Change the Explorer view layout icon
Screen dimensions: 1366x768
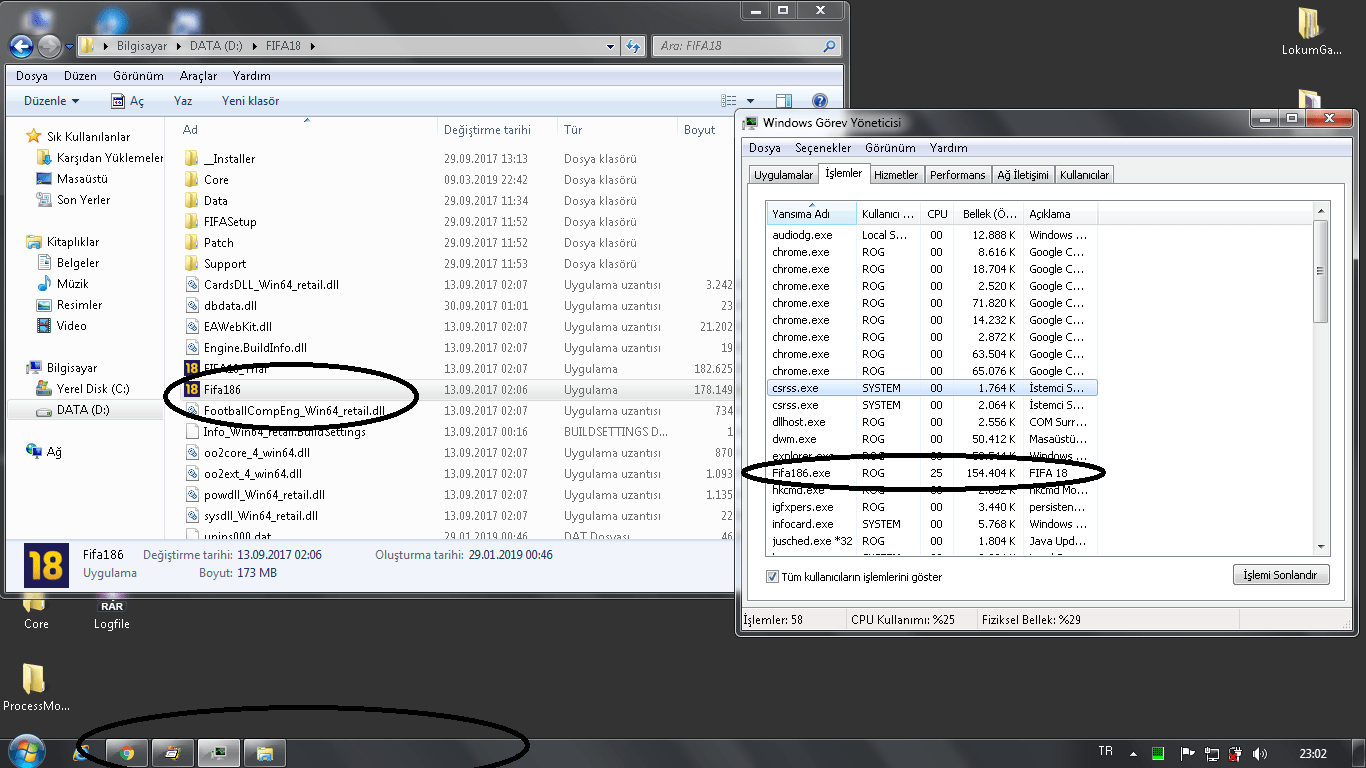(729, 101)
